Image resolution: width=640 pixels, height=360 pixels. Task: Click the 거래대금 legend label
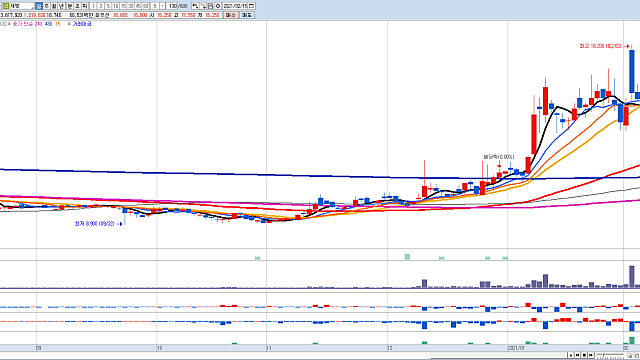tap(82, 24)
